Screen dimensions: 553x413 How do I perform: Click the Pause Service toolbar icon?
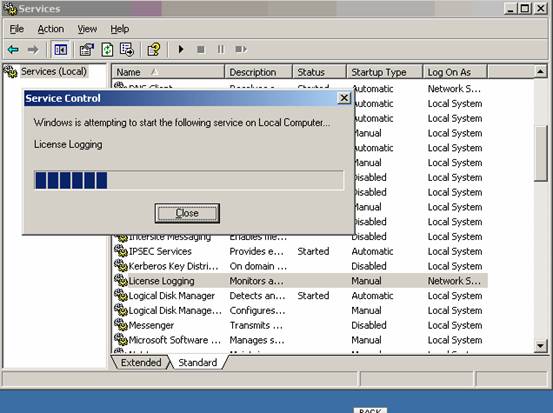[220, 49]
